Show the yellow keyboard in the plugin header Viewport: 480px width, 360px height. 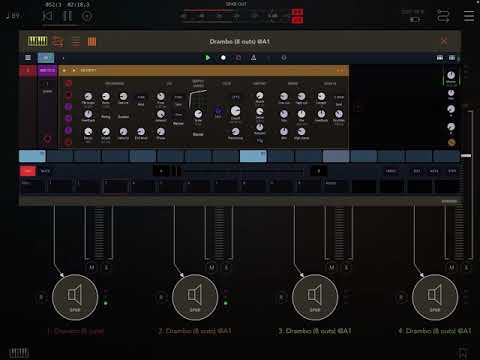pyautogui.click(x=37, y=41)
